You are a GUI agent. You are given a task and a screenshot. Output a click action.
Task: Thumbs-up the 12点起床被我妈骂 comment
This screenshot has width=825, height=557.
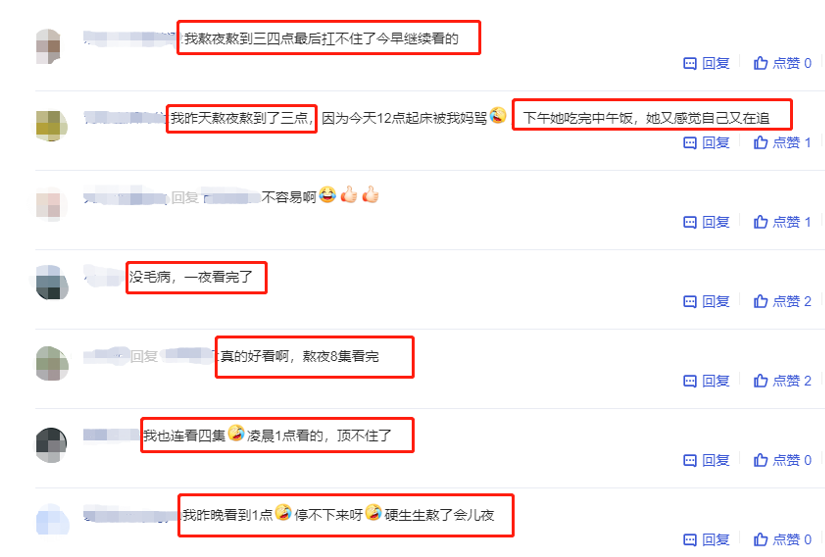tap(760, 143)
